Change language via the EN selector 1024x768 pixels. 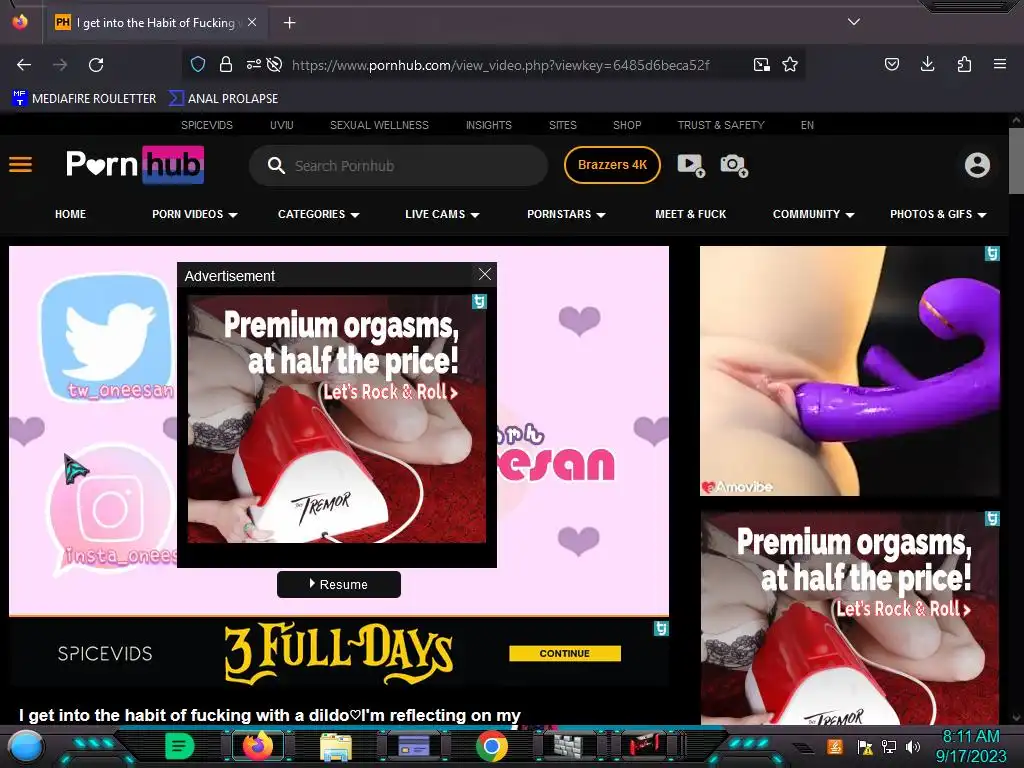point(807,125)
